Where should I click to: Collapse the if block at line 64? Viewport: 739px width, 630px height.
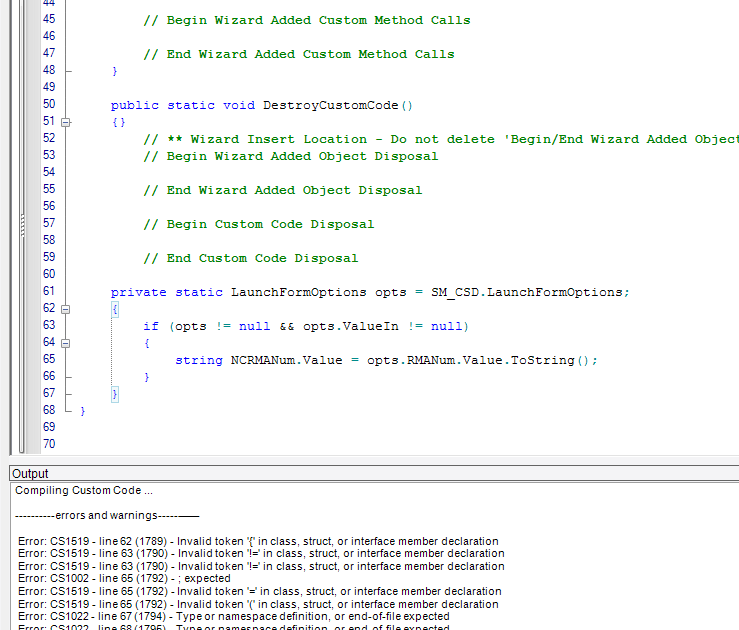[66, 344]
